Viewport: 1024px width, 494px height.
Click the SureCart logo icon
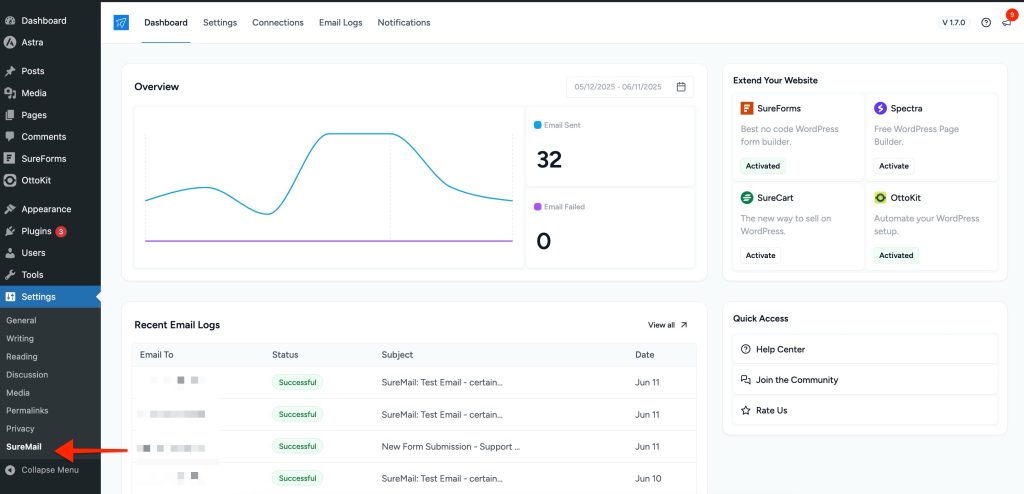746,197
